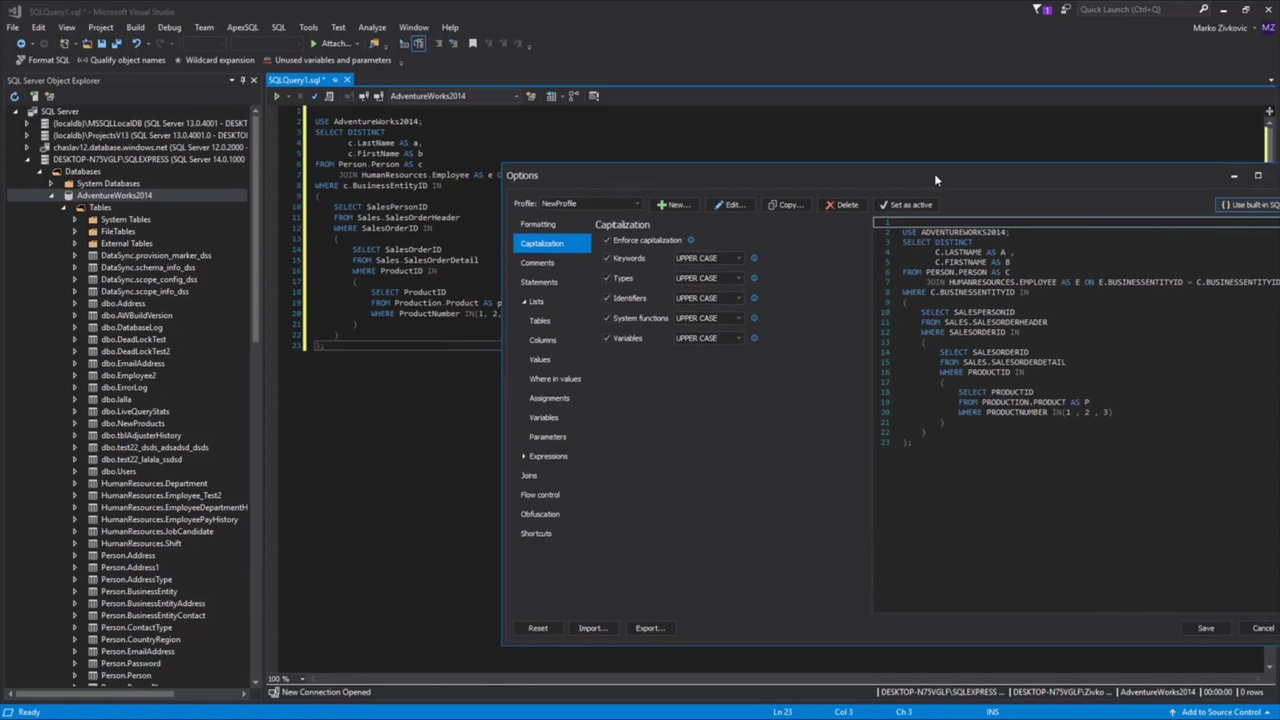Click the Set as active button
The height and width of the screenshot is (720, 1280).
[908, 204]
